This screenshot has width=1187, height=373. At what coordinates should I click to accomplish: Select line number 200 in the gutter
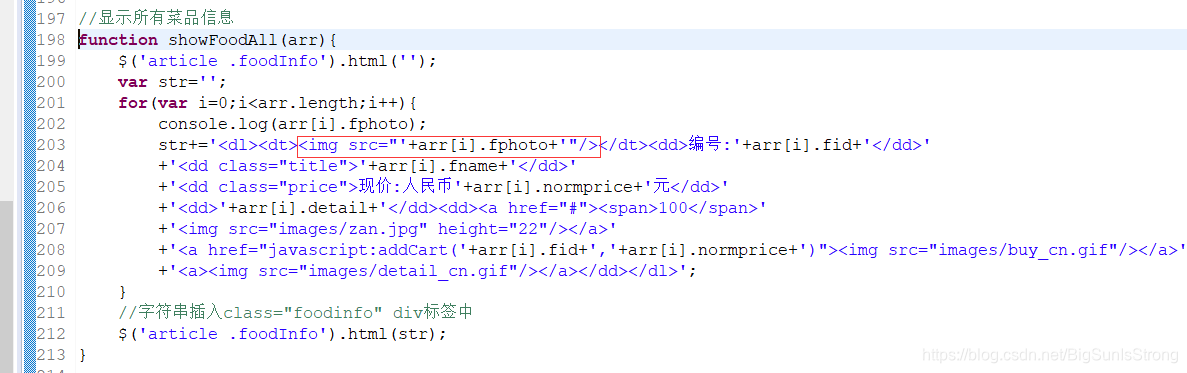(51, 82)
